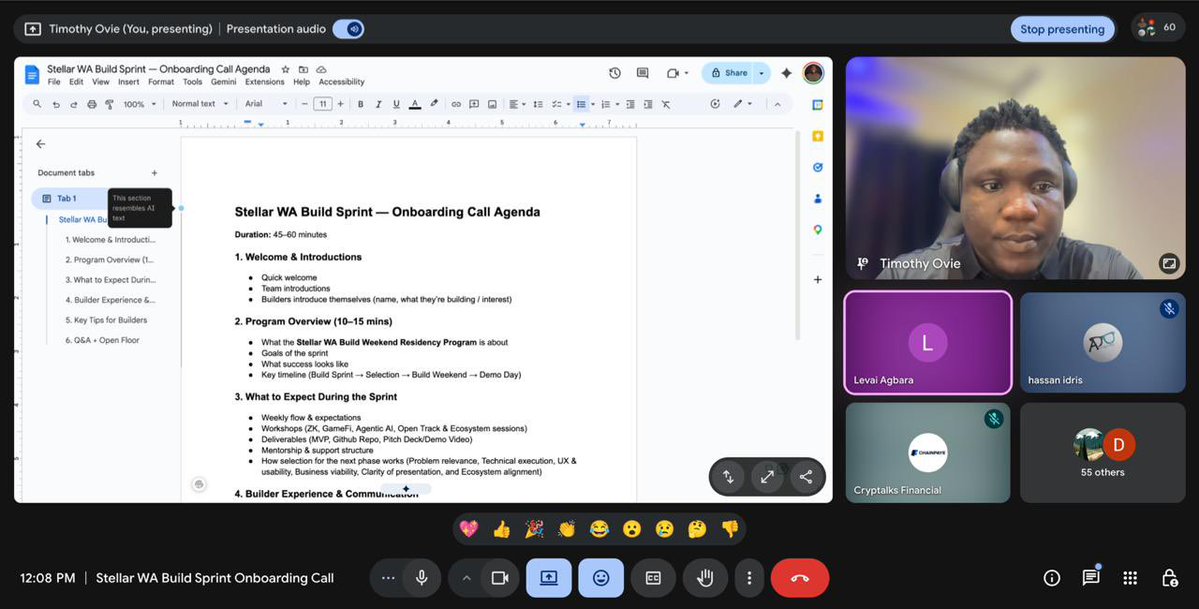Send the party popper reaction
This screenshot has width=1199, height=609.
coord(535,529)
